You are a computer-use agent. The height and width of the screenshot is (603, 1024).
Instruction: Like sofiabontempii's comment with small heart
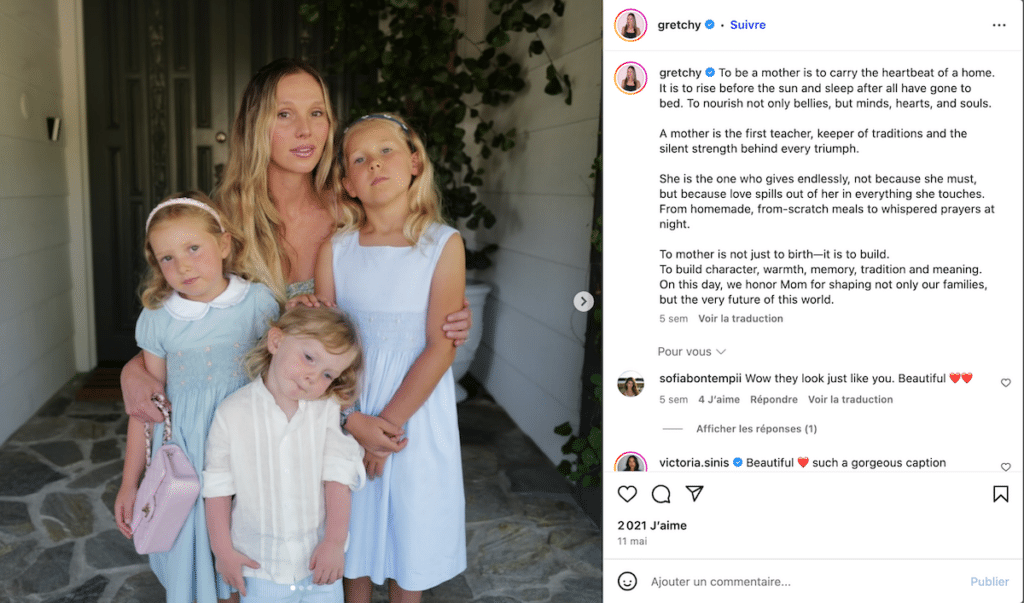1005,383
